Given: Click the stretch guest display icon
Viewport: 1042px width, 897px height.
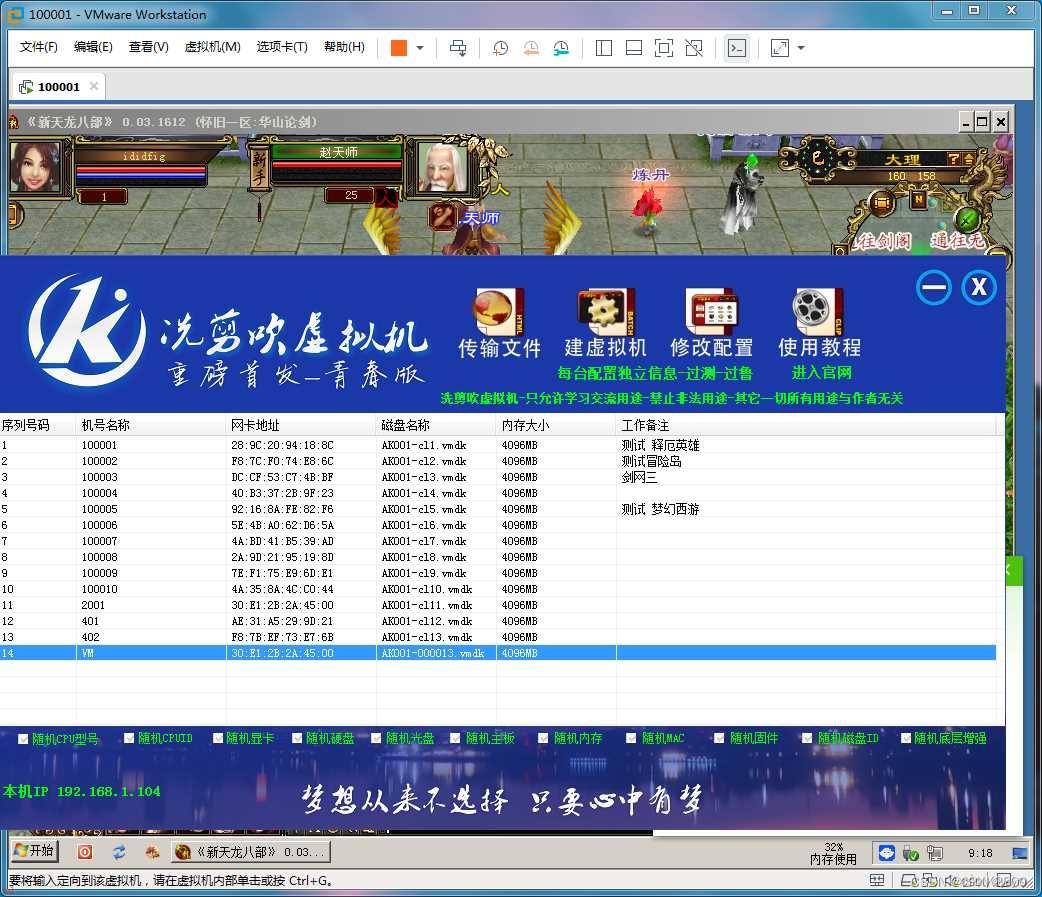Looking at the screenshot, I should coord(780,48).
